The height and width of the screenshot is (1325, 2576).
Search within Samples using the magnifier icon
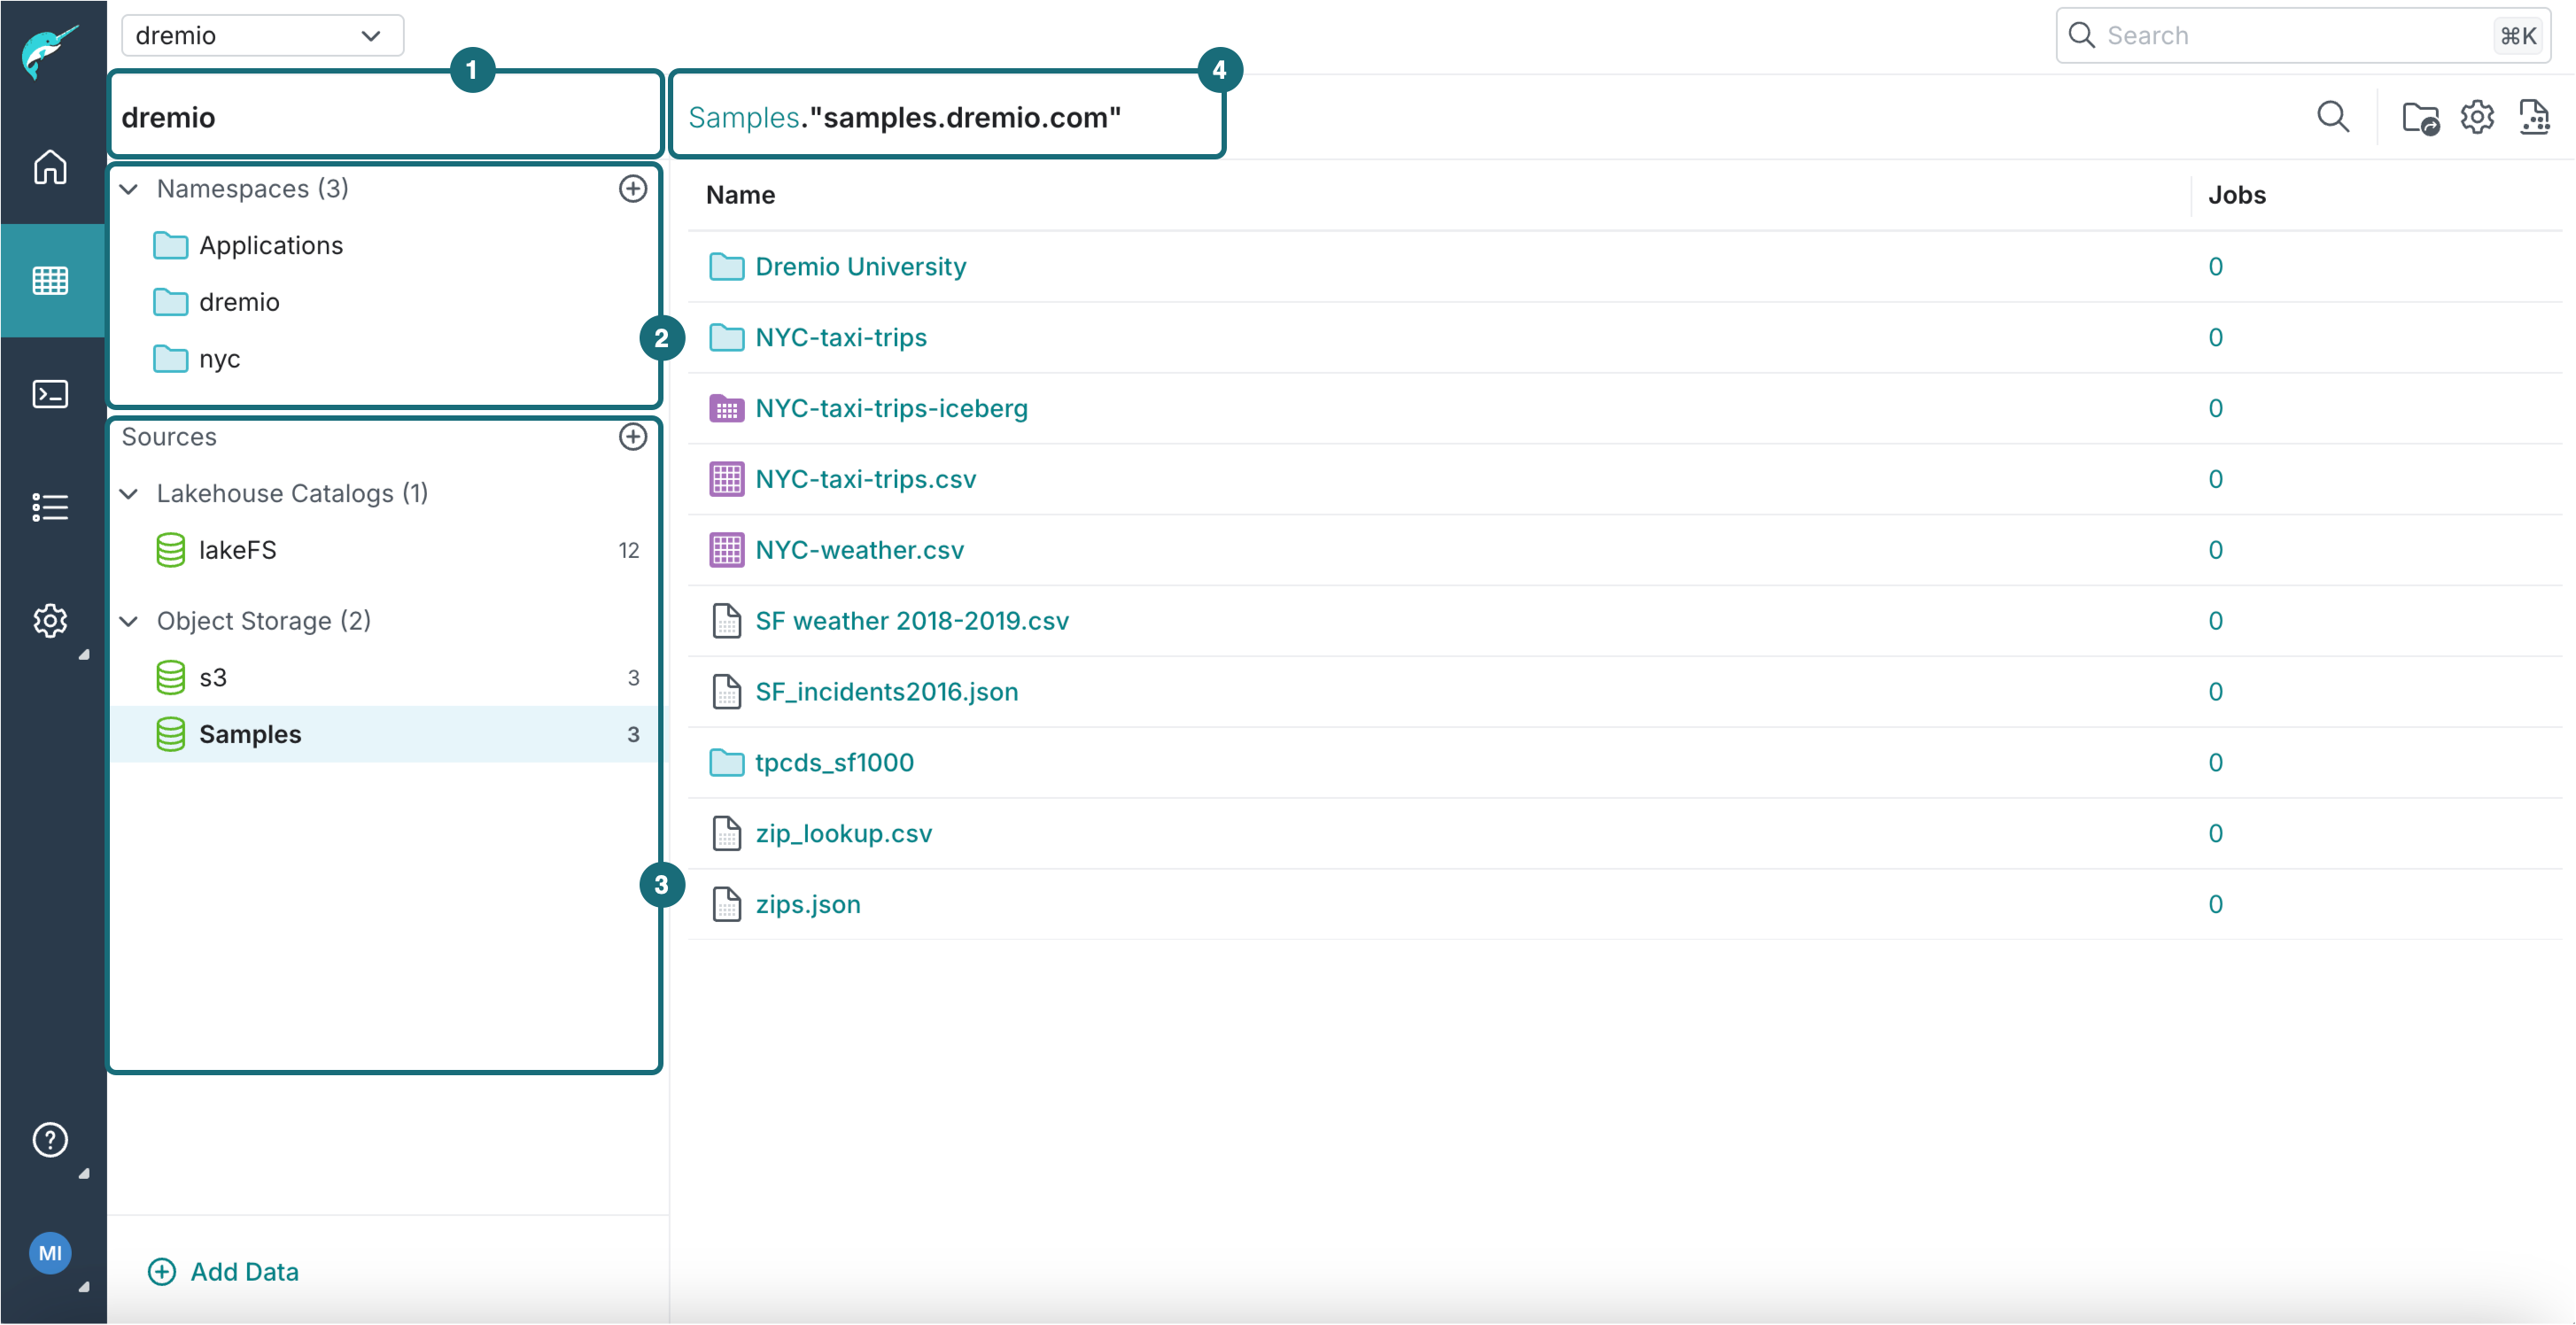[2334, 117]
